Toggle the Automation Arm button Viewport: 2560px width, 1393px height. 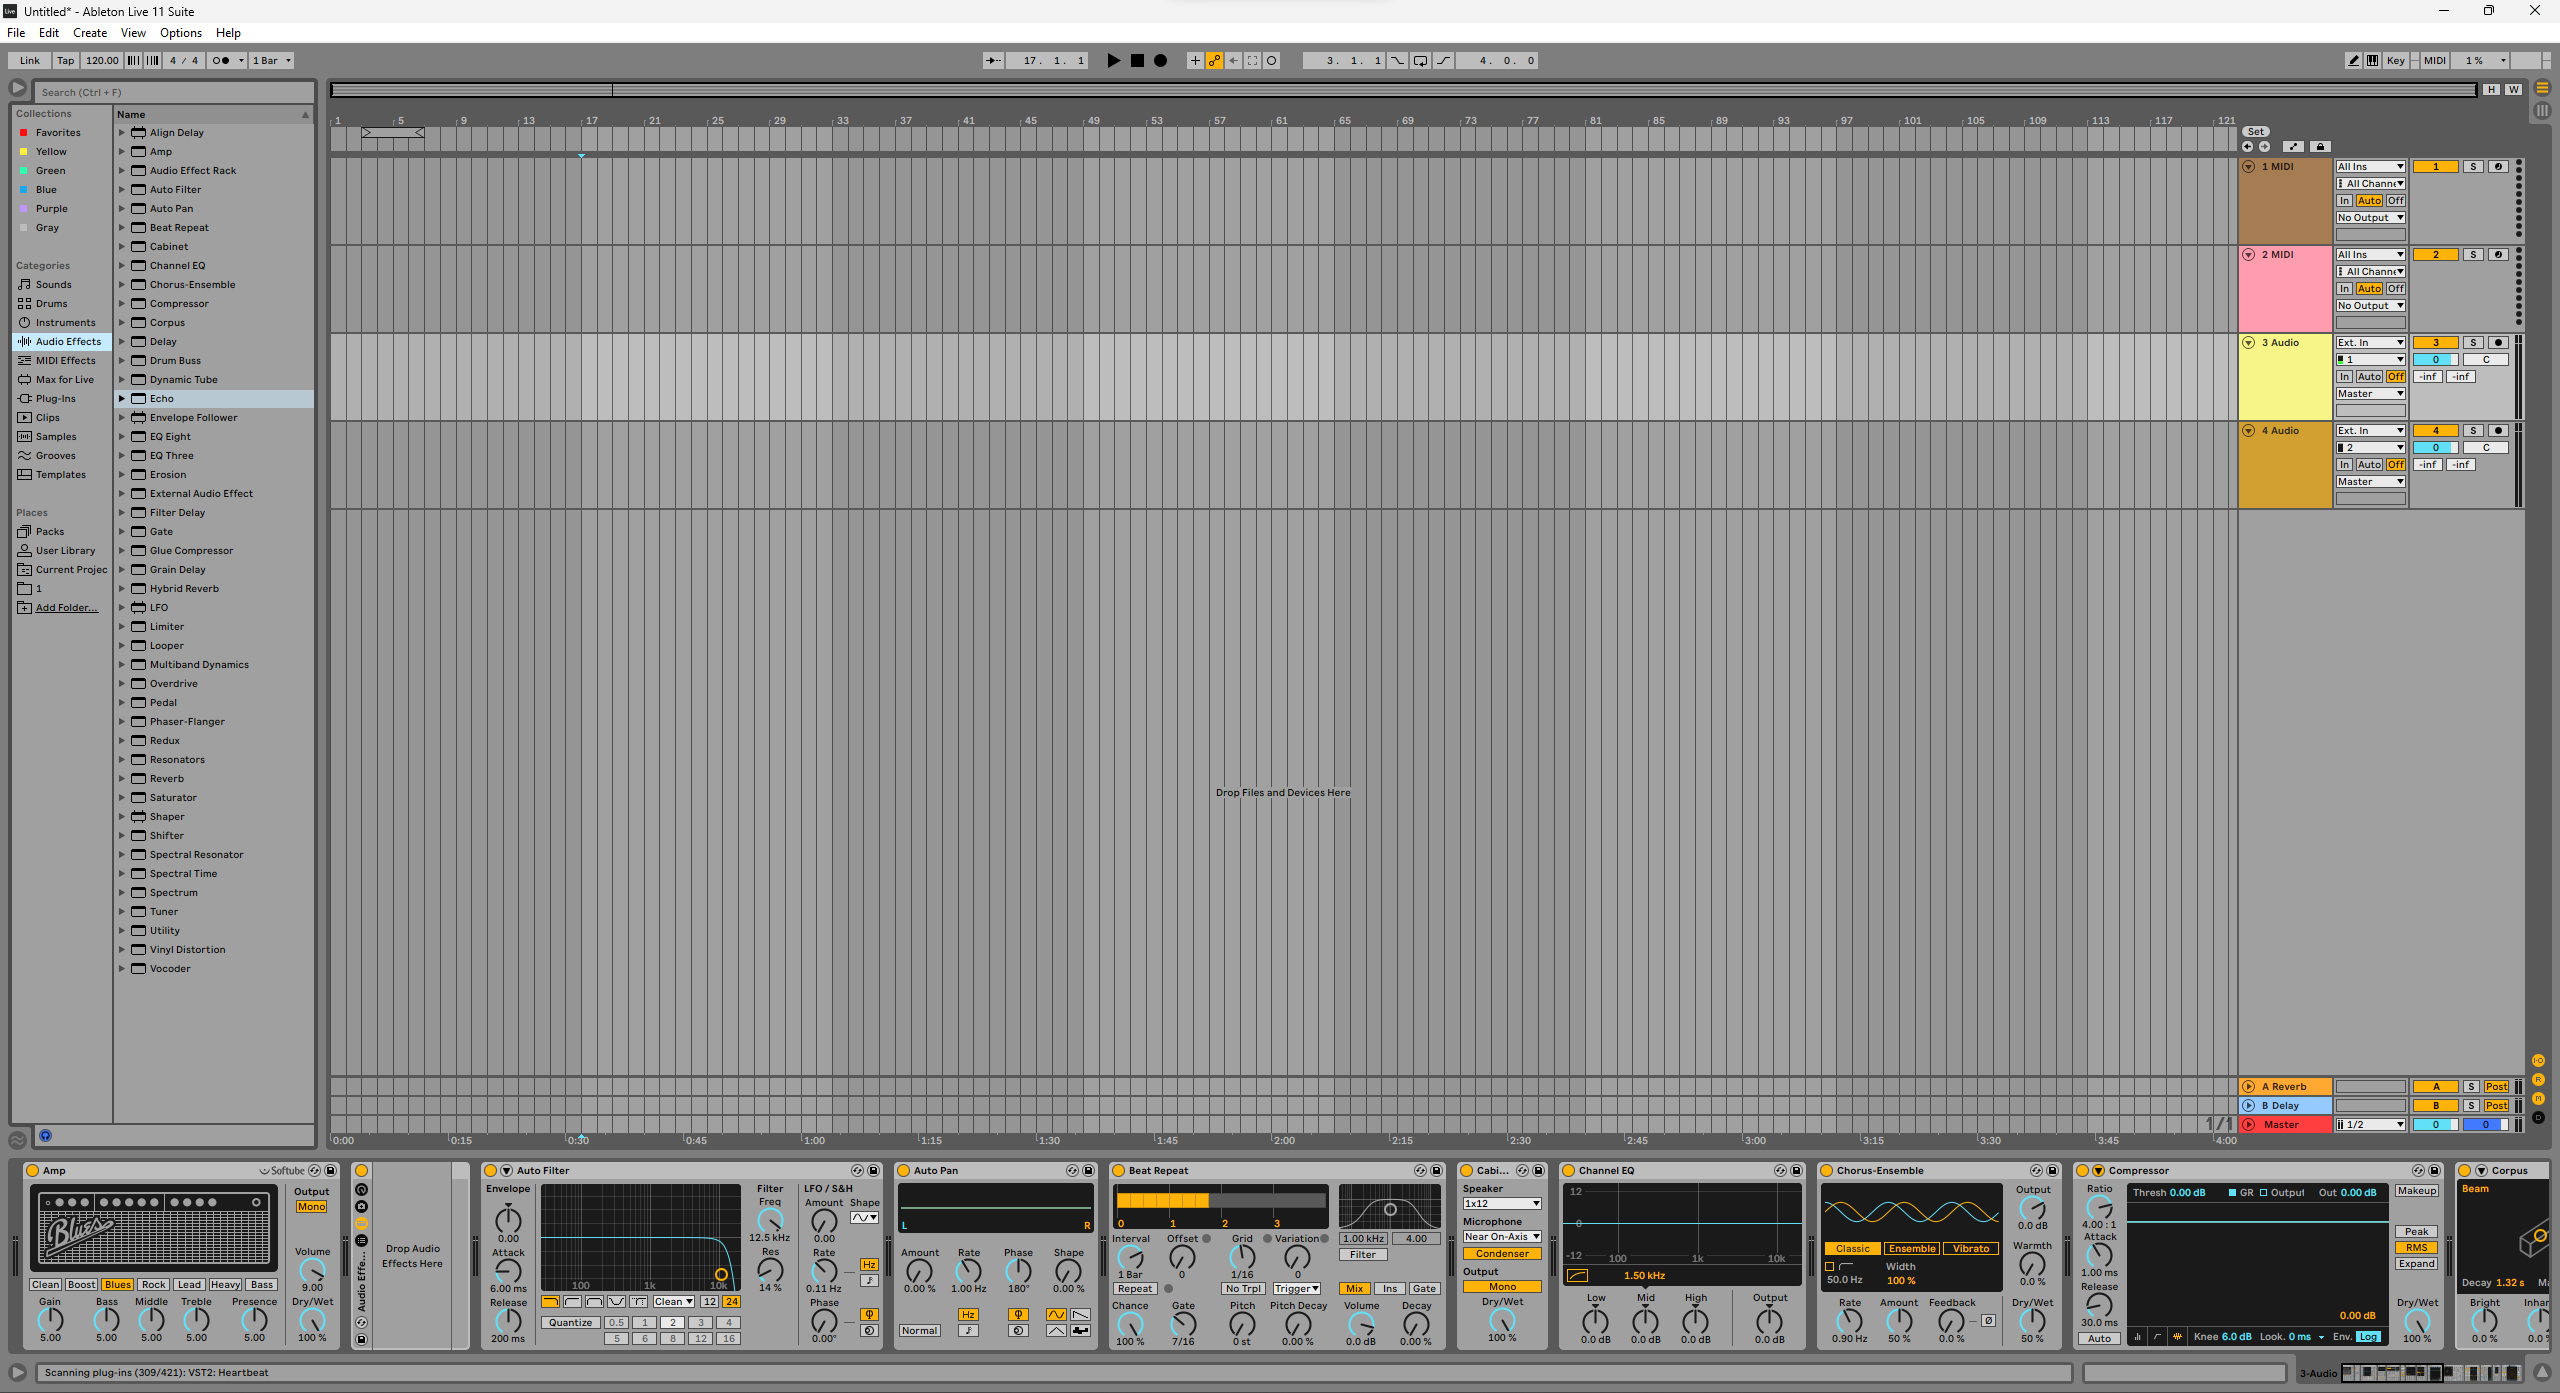(x=1214, y=60)
